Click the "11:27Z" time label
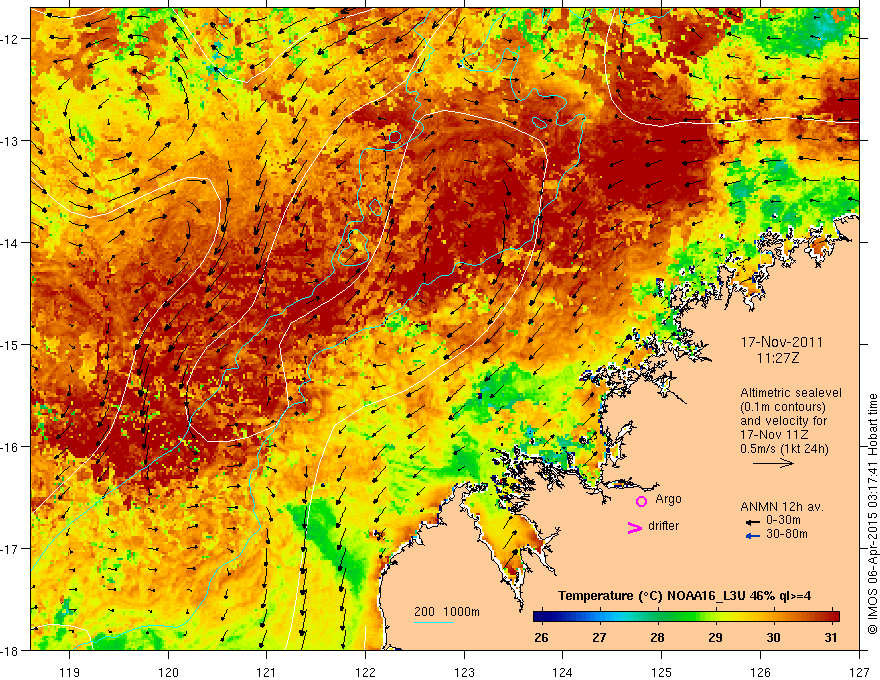Viewport: 880px width, 680px height. pos(777,358)
